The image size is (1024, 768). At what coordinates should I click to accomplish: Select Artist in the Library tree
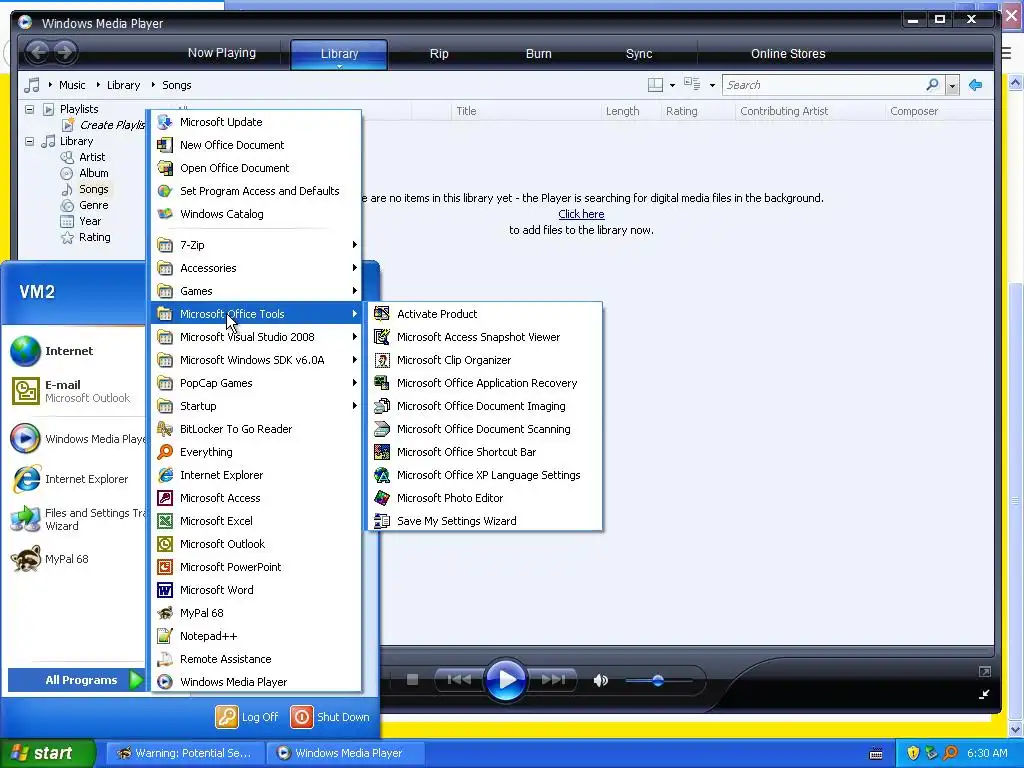[92, 157]
